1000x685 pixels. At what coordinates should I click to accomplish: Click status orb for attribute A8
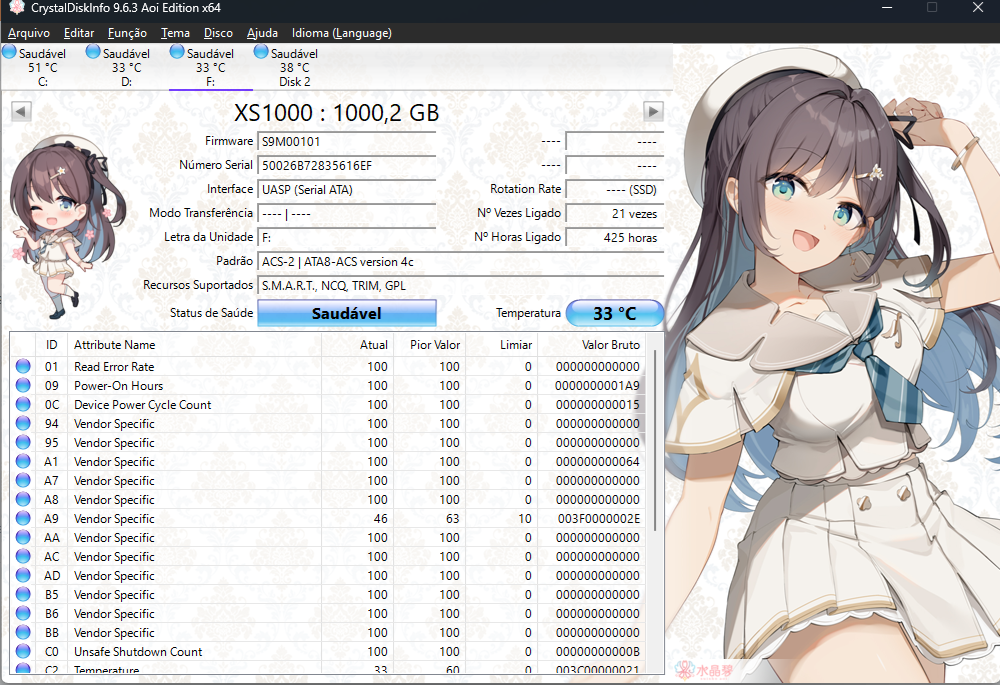23,499
